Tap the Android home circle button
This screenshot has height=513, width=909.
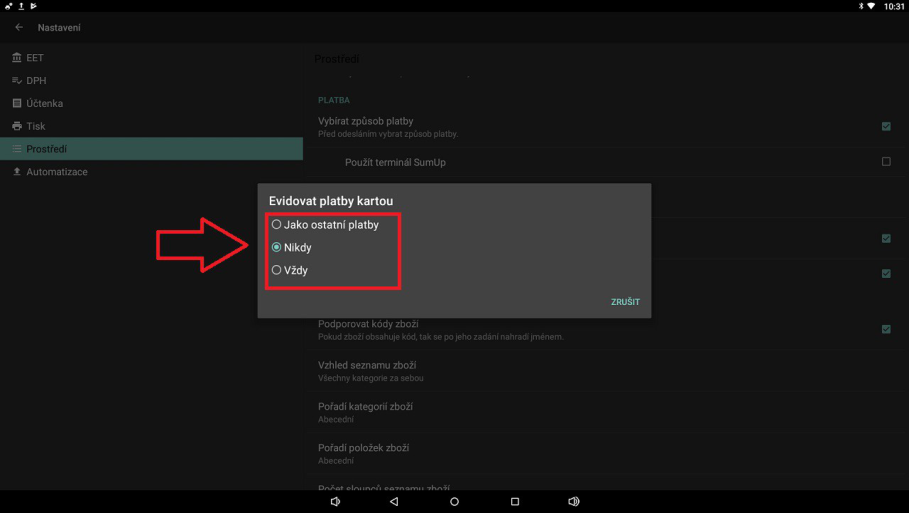[454, 502]
